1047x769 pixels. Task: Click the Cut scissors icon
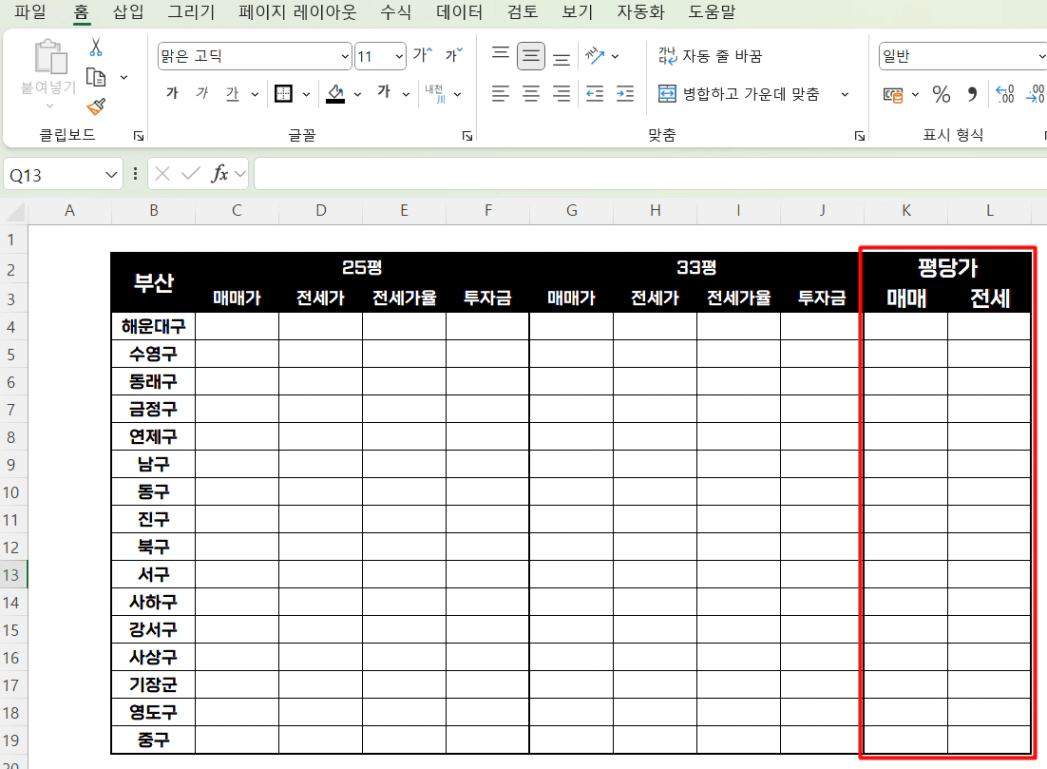tap(97, 47)
